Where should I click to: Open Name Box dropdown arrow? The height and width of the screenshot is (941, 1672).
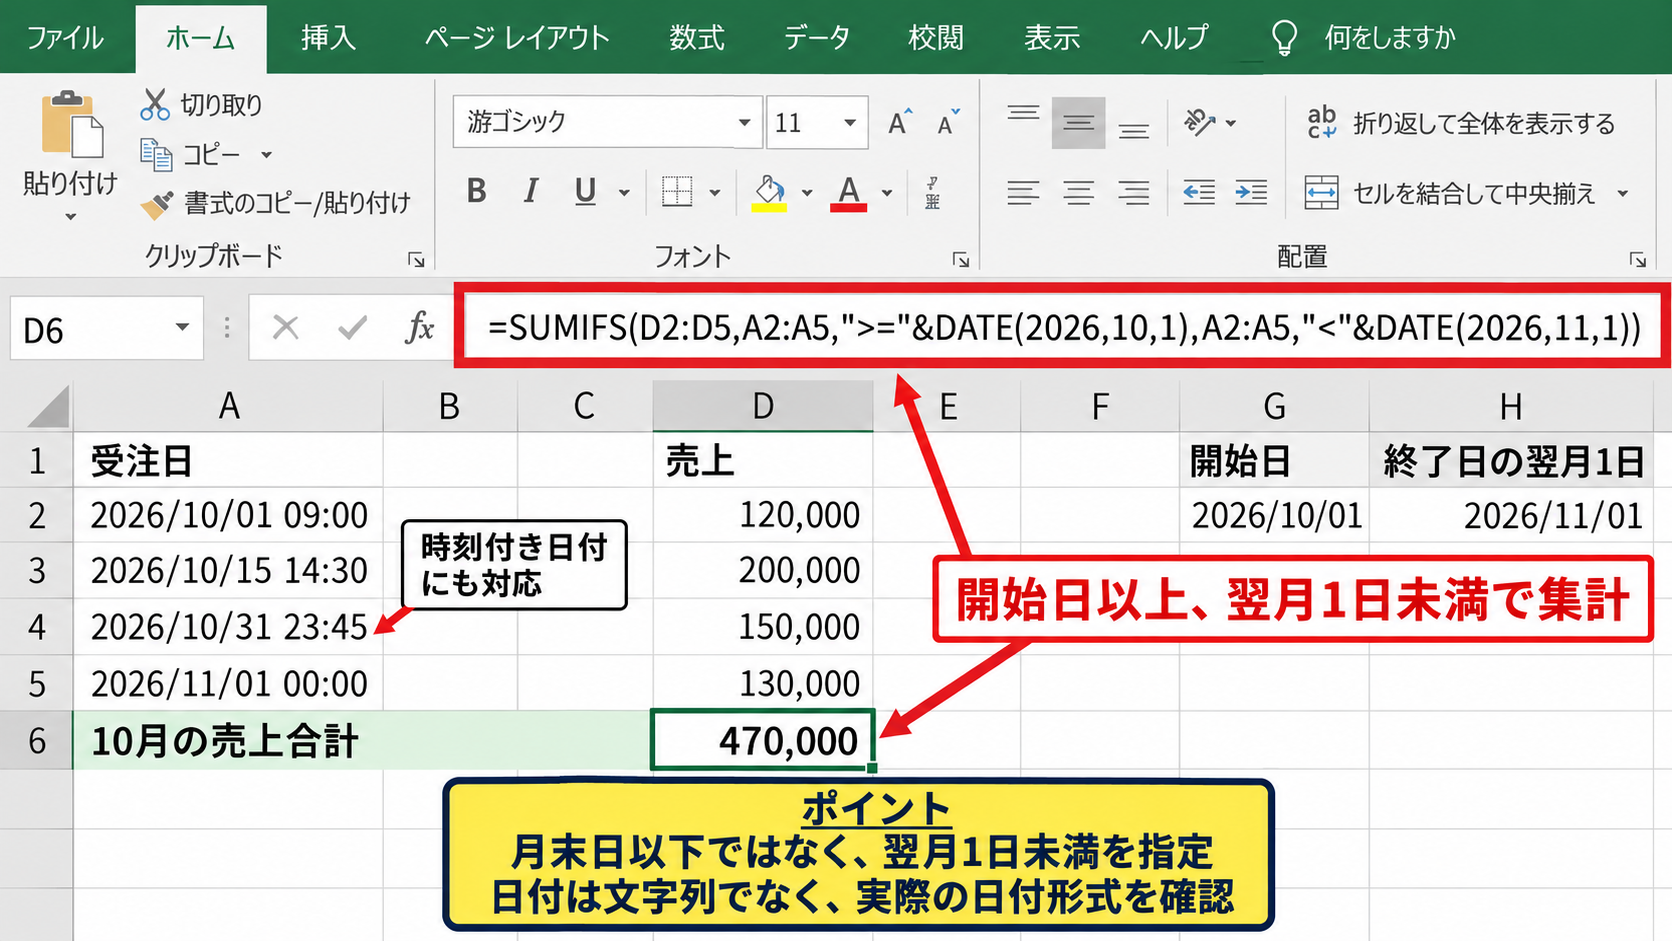182,327
